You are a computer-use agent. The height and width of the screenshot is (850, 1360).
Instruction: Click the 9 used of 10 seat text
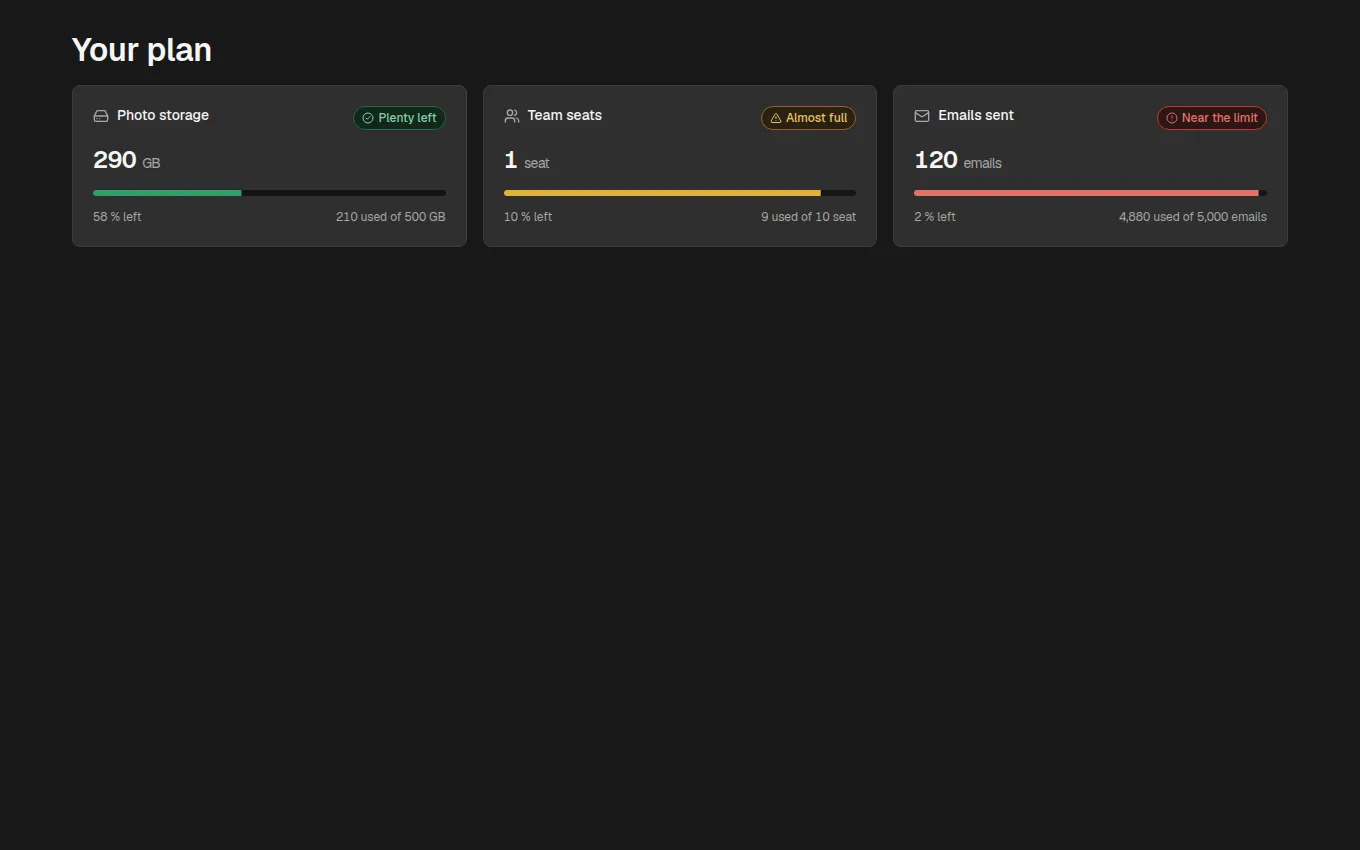(808, 217)
